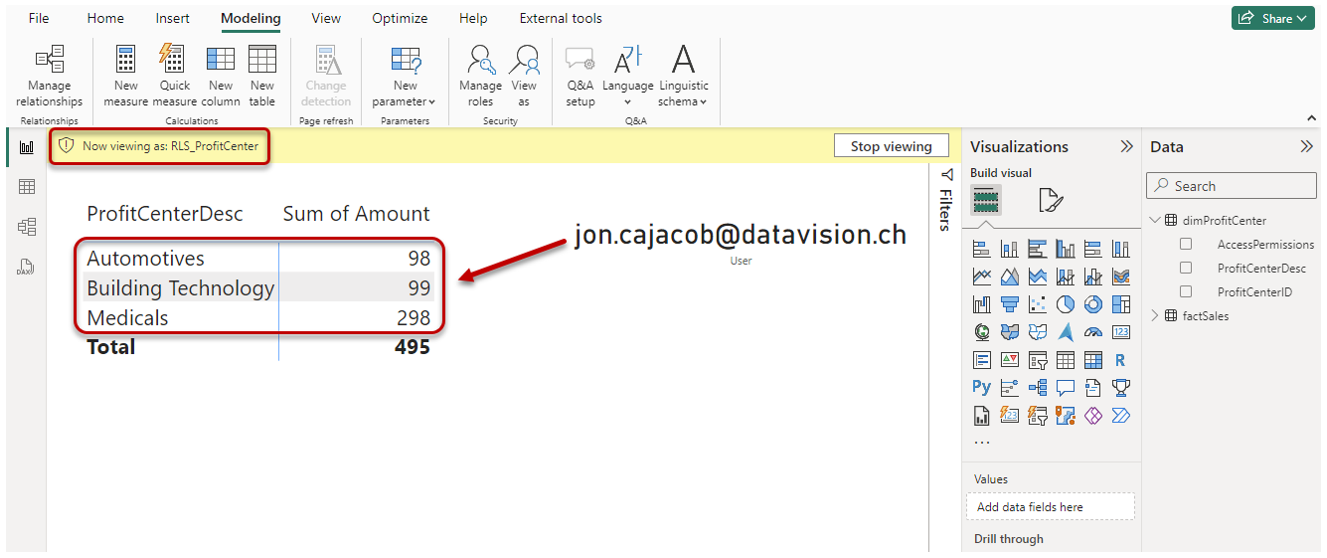Switch to the Optimize ribbon tab
Screen dimensions: 1327x558
coord(399,18)
